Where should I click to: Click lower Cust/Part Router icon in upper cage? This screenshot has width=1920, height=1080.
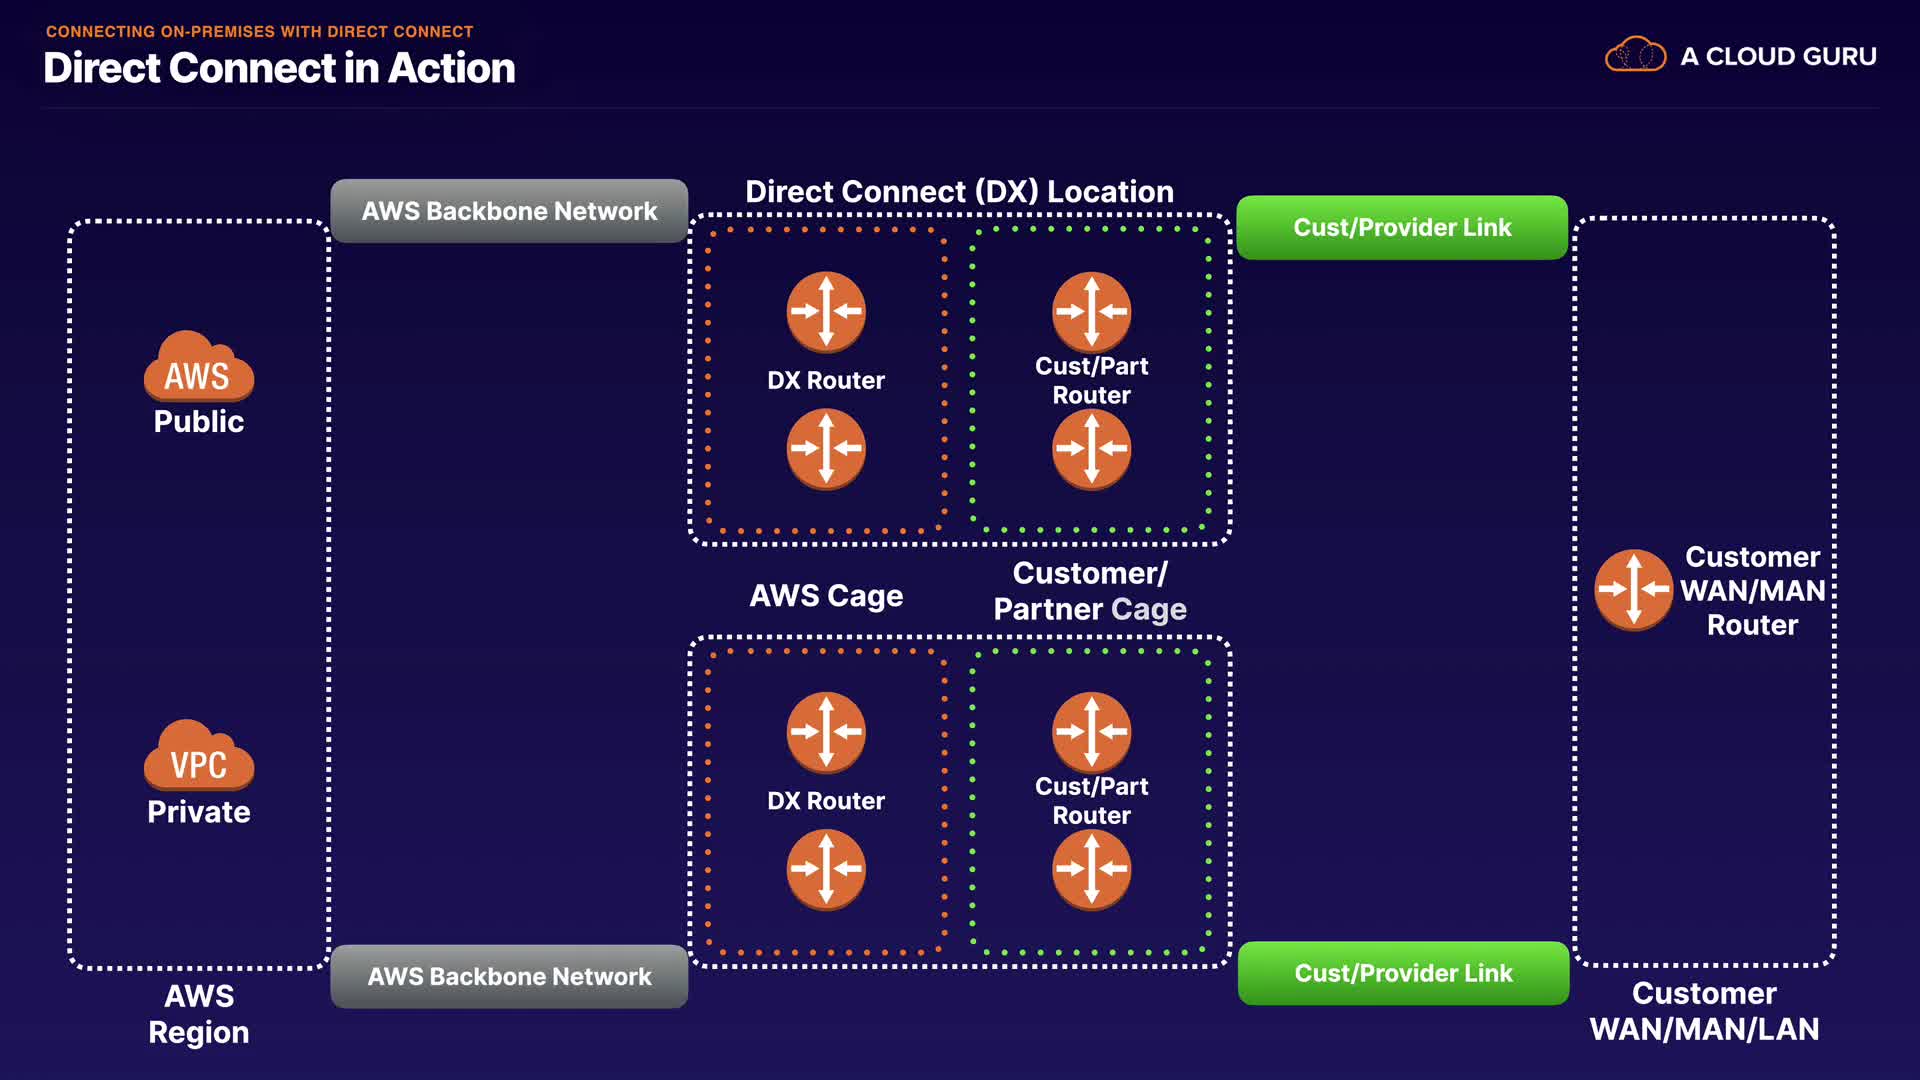pos(1091,449)
